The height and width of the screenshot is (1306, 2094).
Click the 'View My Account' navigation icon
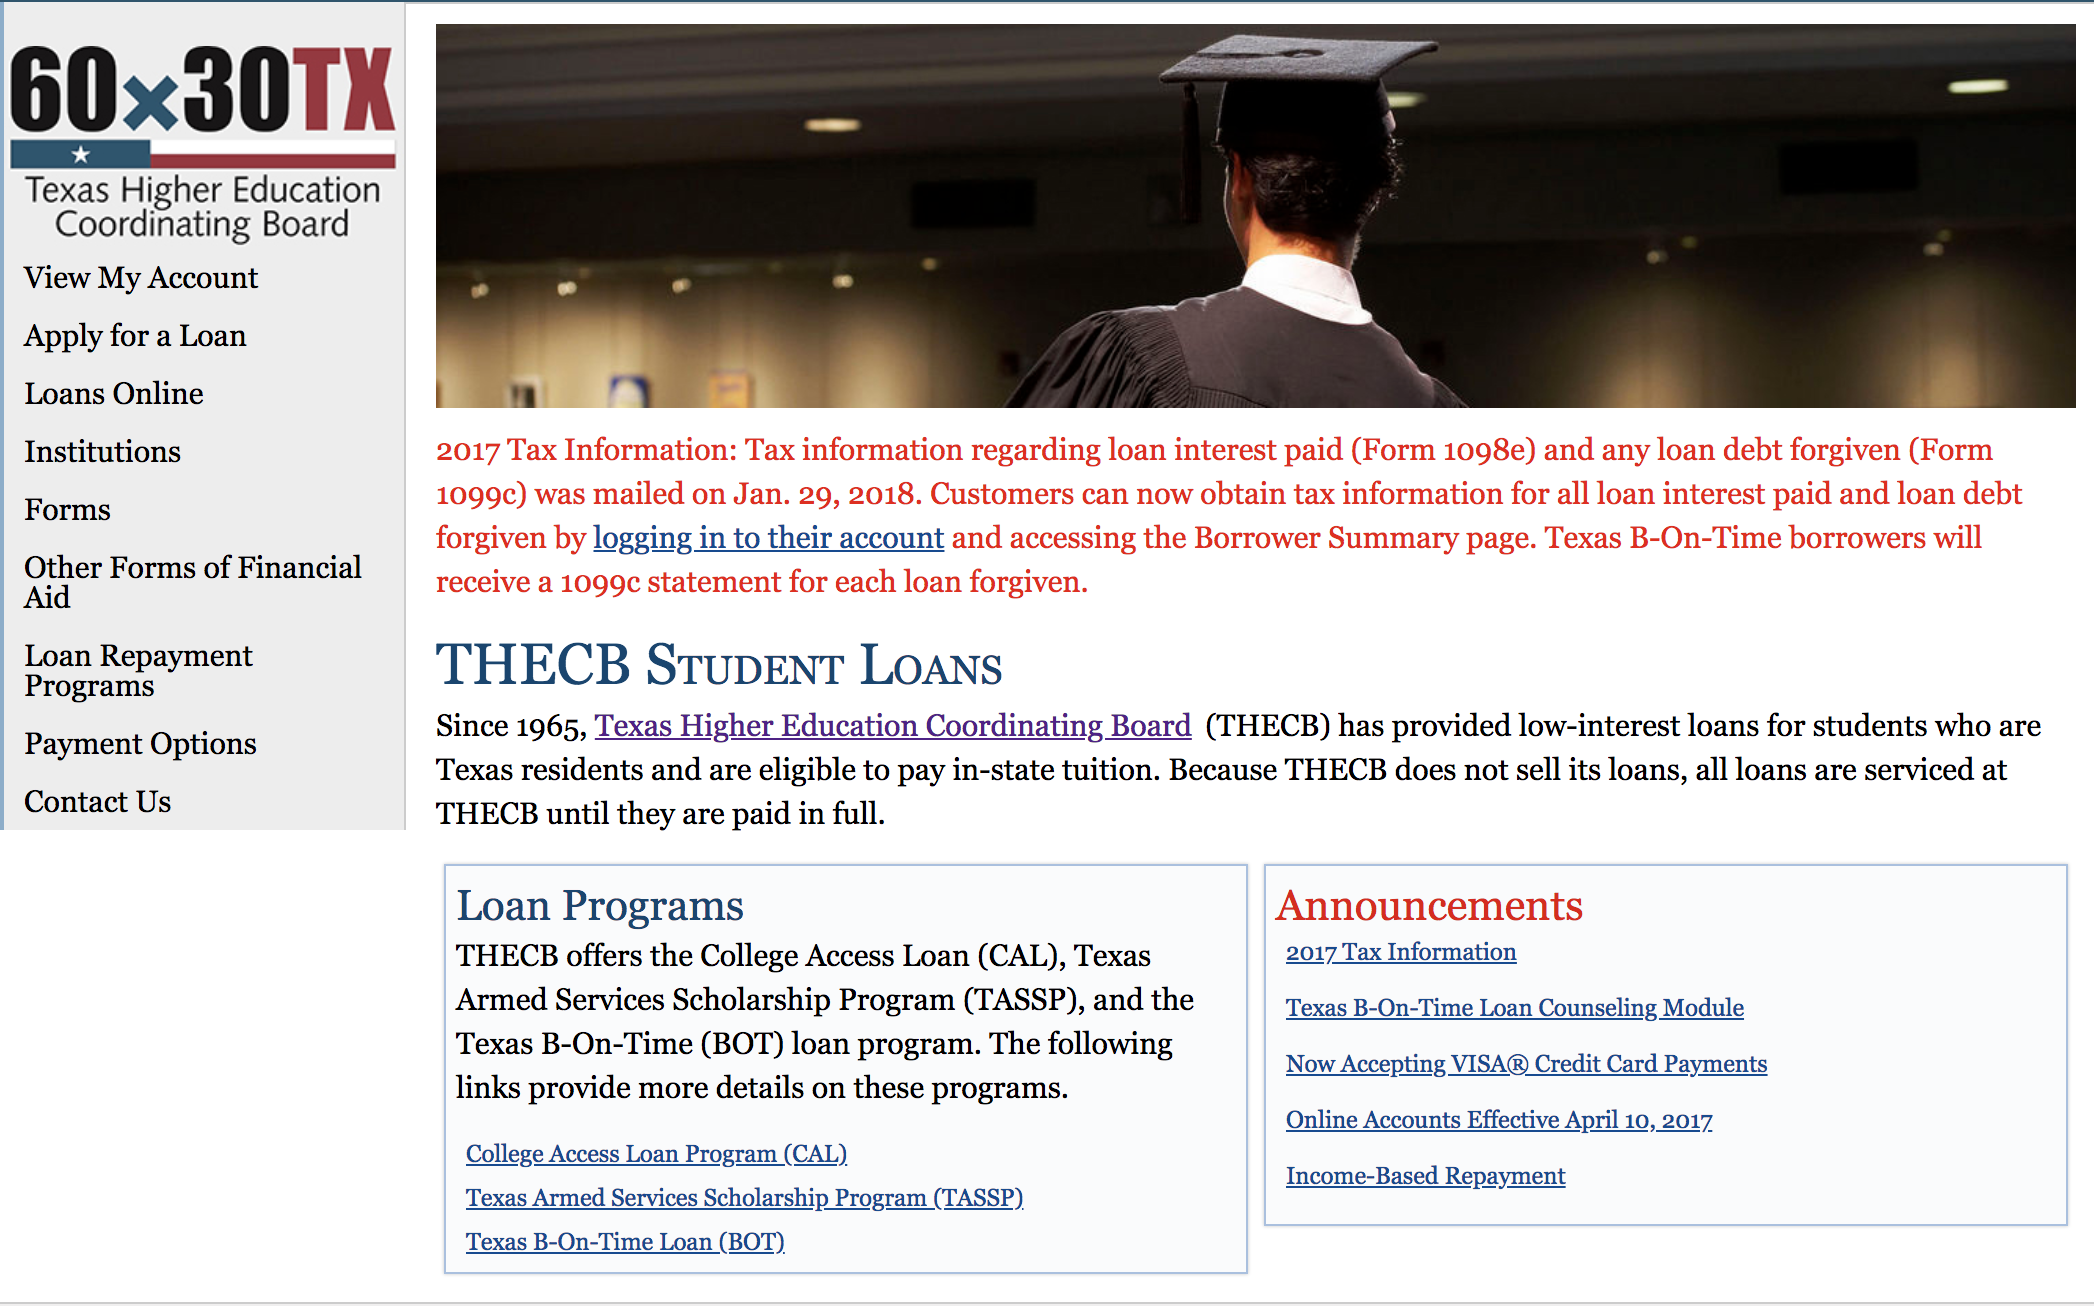(x=143, y=275)
